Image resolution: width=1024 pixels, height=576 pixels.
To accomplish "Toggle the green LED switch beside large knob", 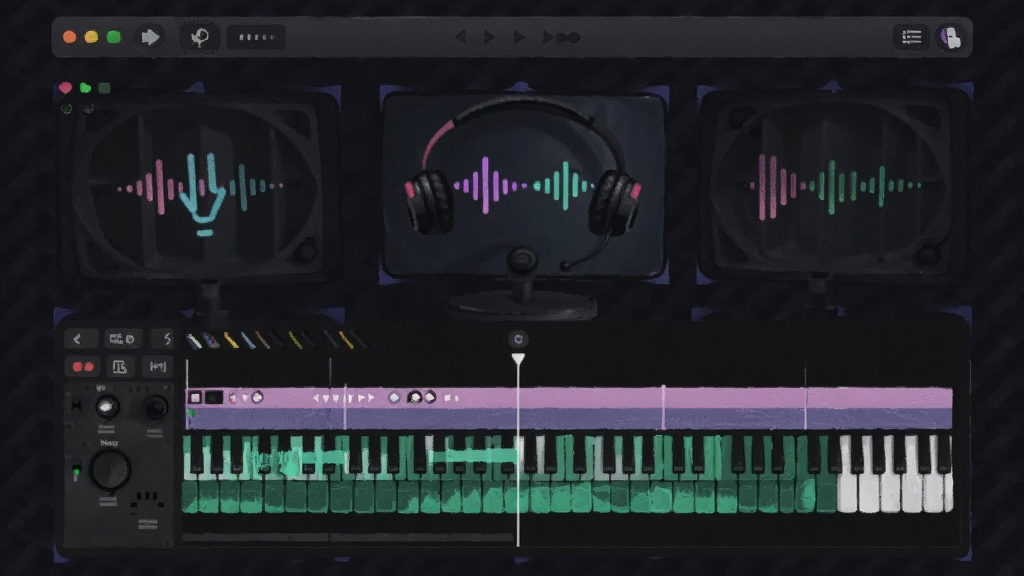I will pos(76,473).
